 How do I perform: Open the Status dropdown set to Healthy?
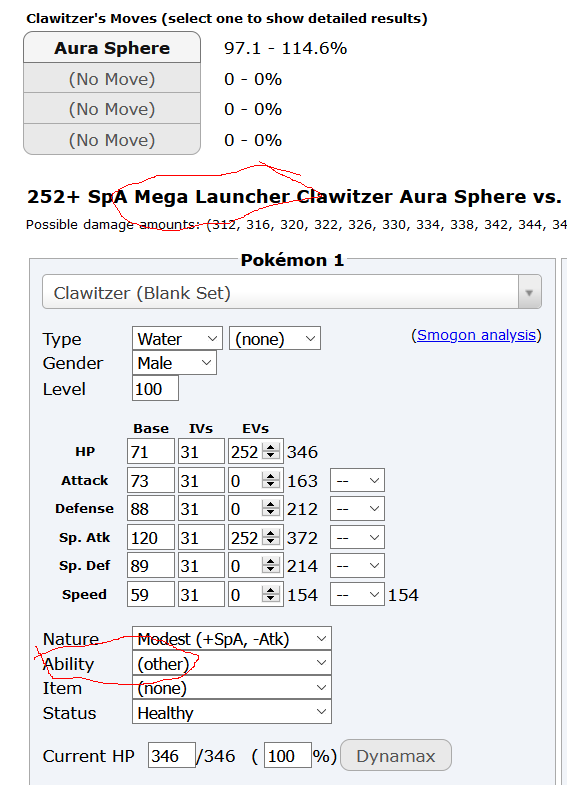[x=232, y=712]
